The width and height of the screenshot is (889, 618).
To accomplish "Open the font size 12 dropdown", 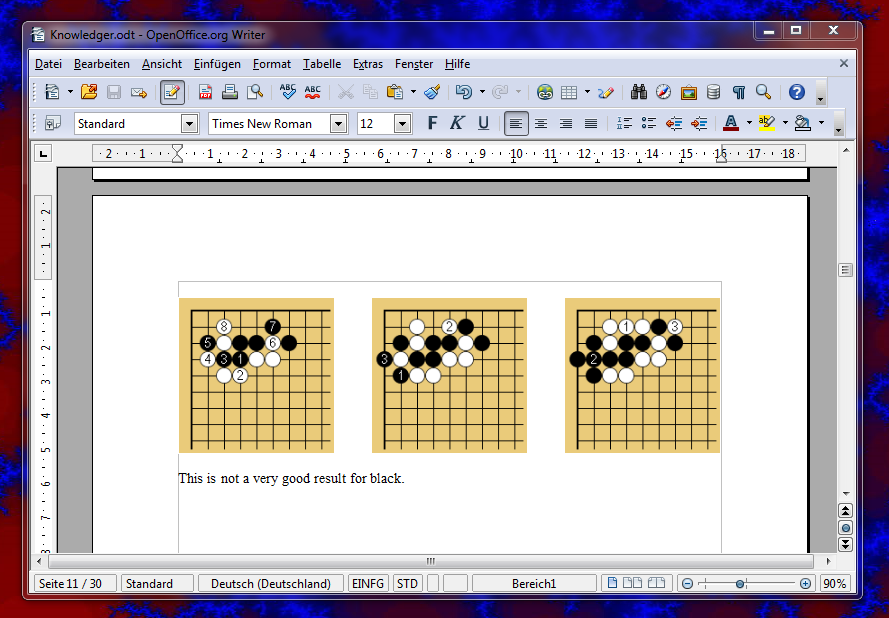I will click(x=402, y=124).
